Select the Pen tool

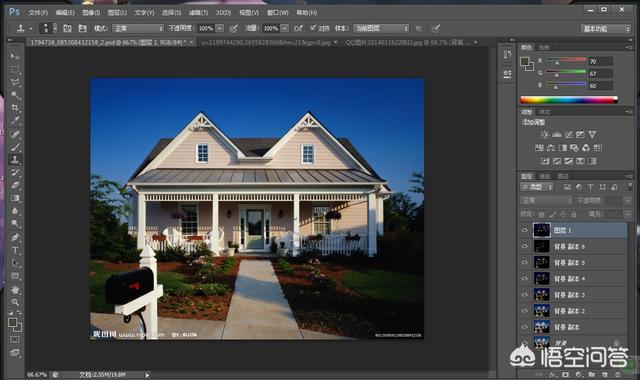(x=15, y=237)
